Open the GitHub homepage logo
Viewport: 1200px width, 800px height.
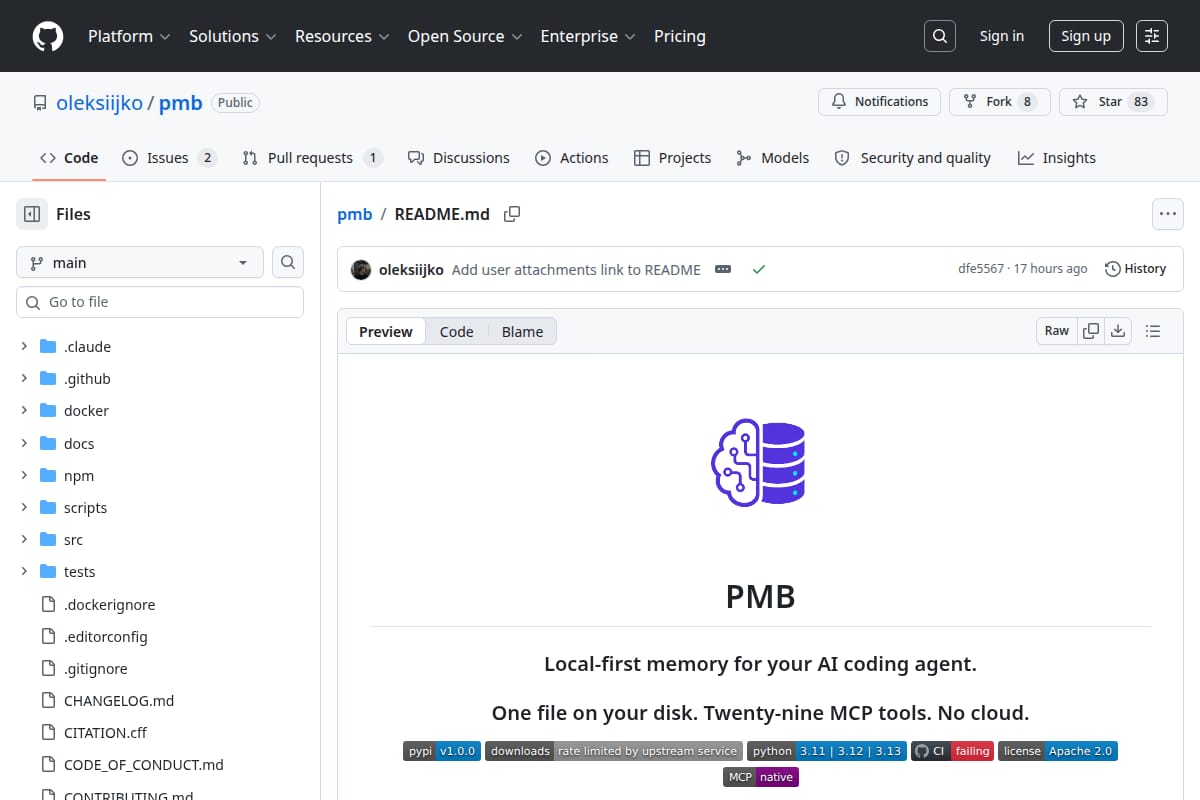point(48,36)
